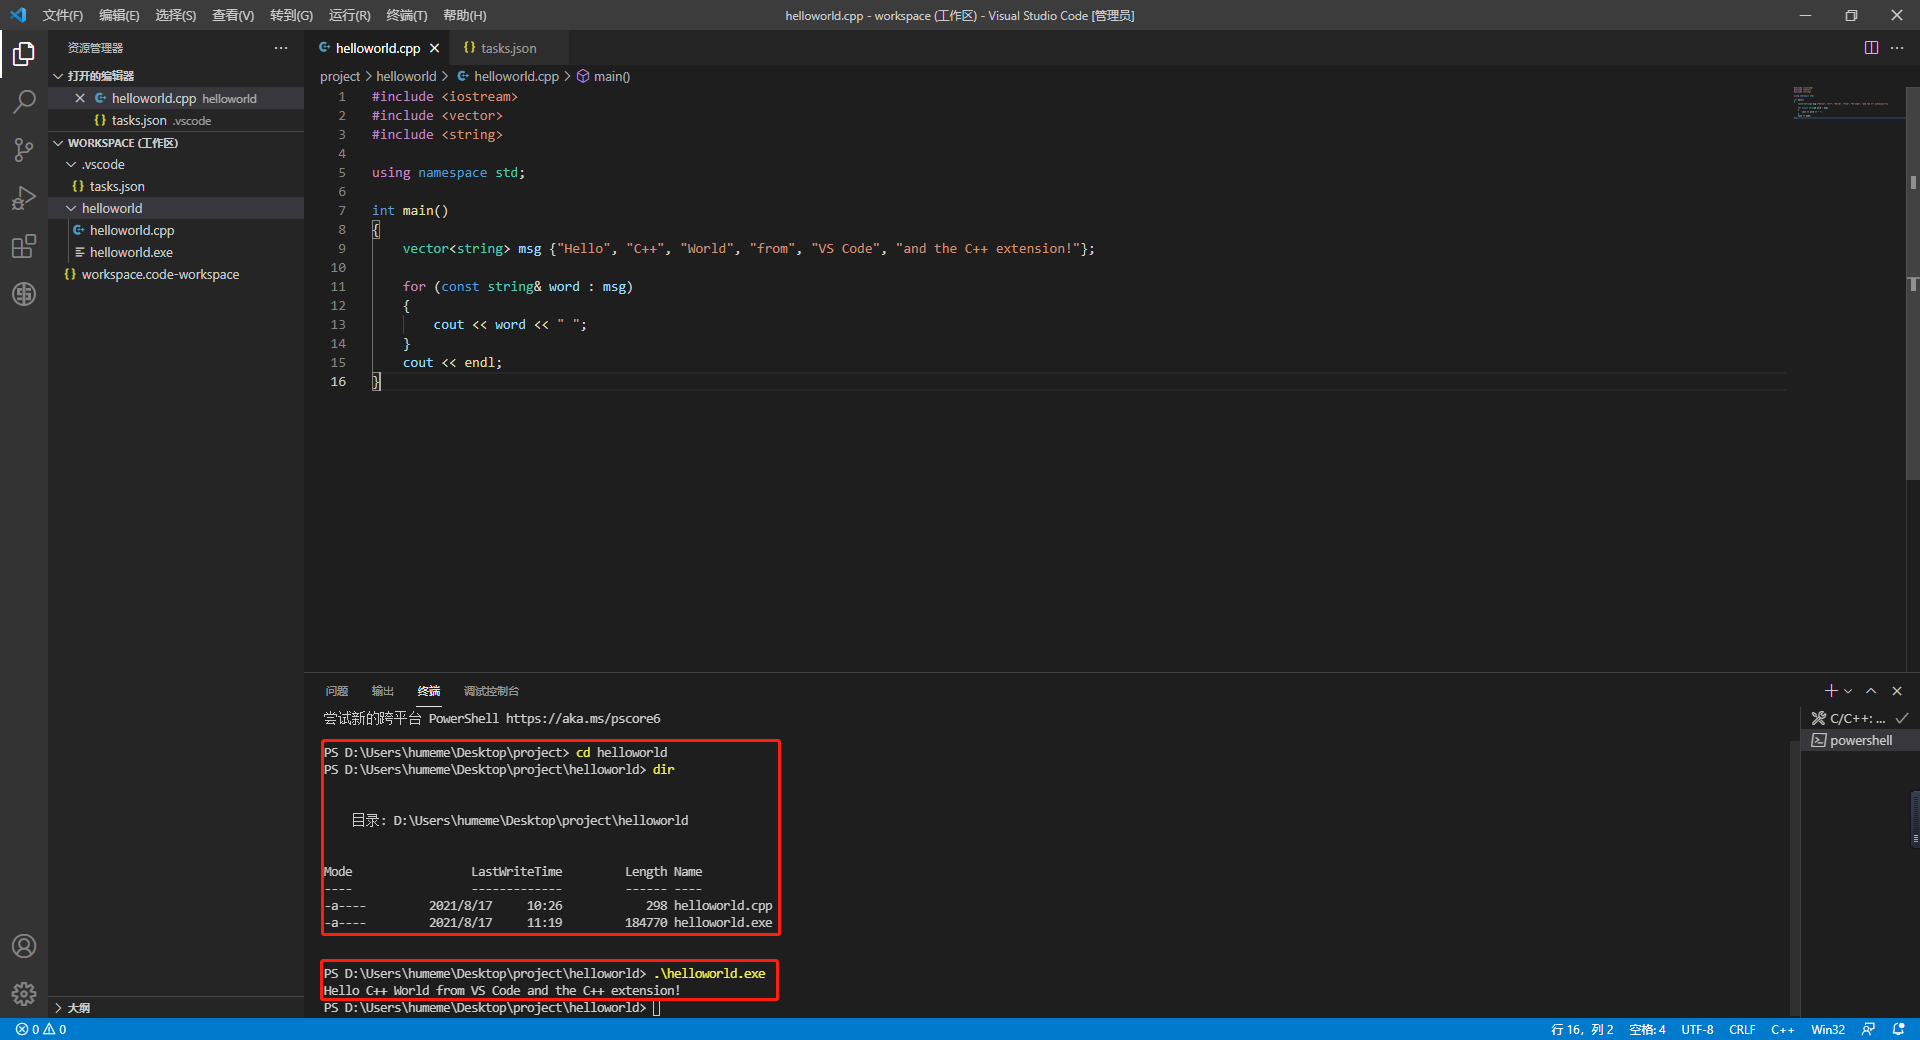Screen dimensions: 1920x1040
Task: Close helloworld.cpp in open editors list
Action: (80, 98)
